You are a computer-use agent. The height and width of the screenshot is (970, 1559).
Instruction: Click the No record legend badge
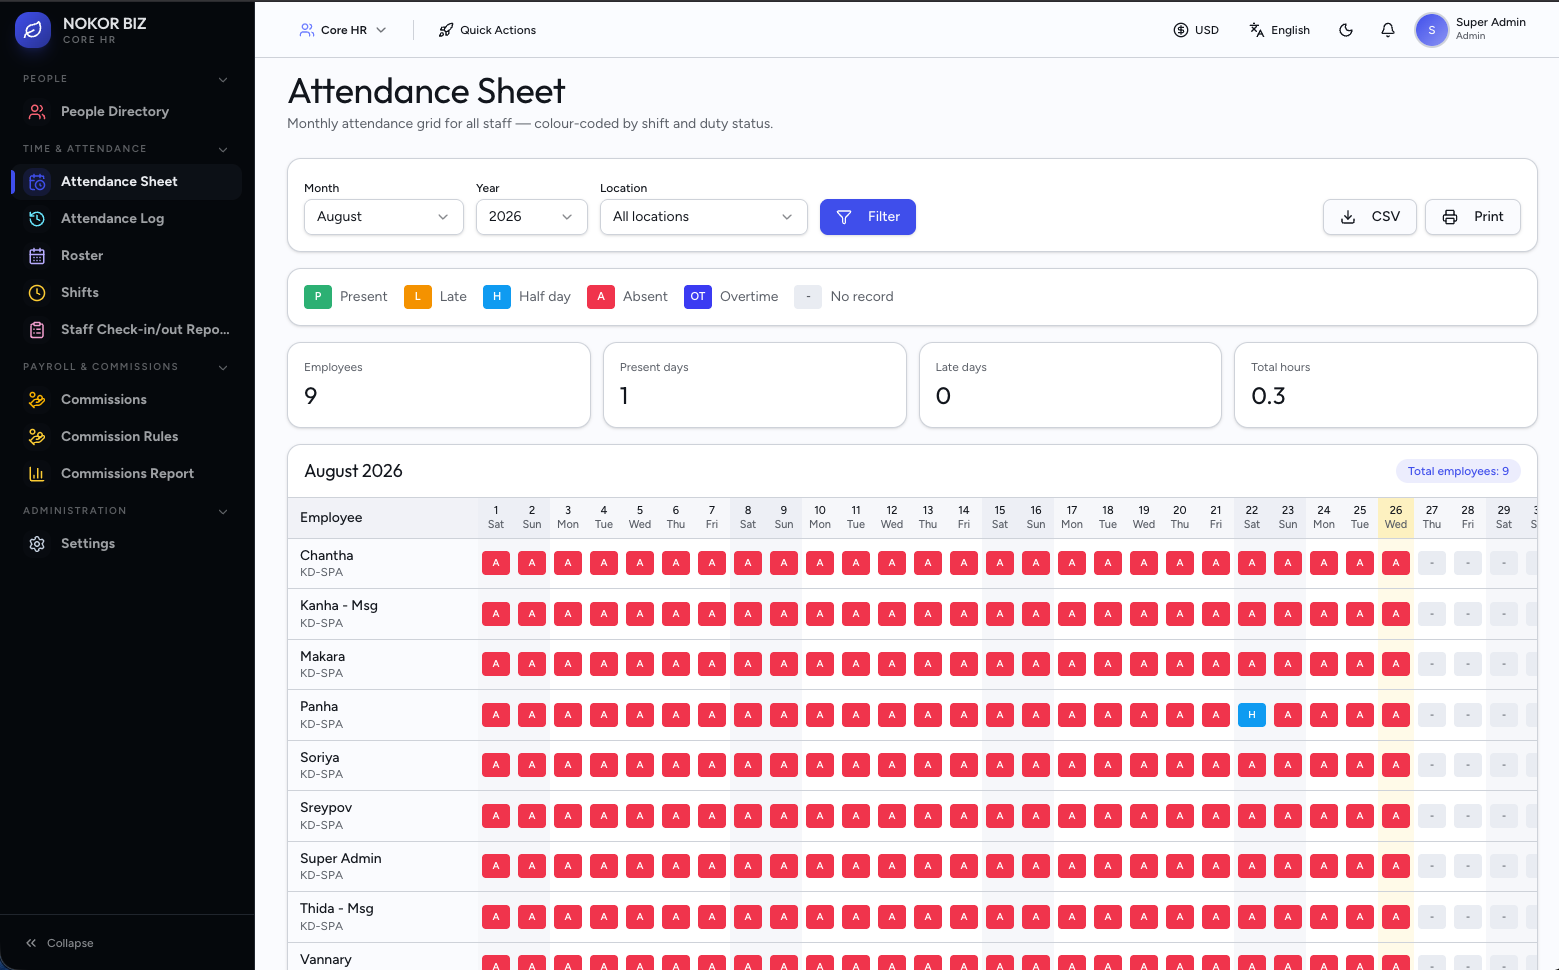(x=808, y=297)
